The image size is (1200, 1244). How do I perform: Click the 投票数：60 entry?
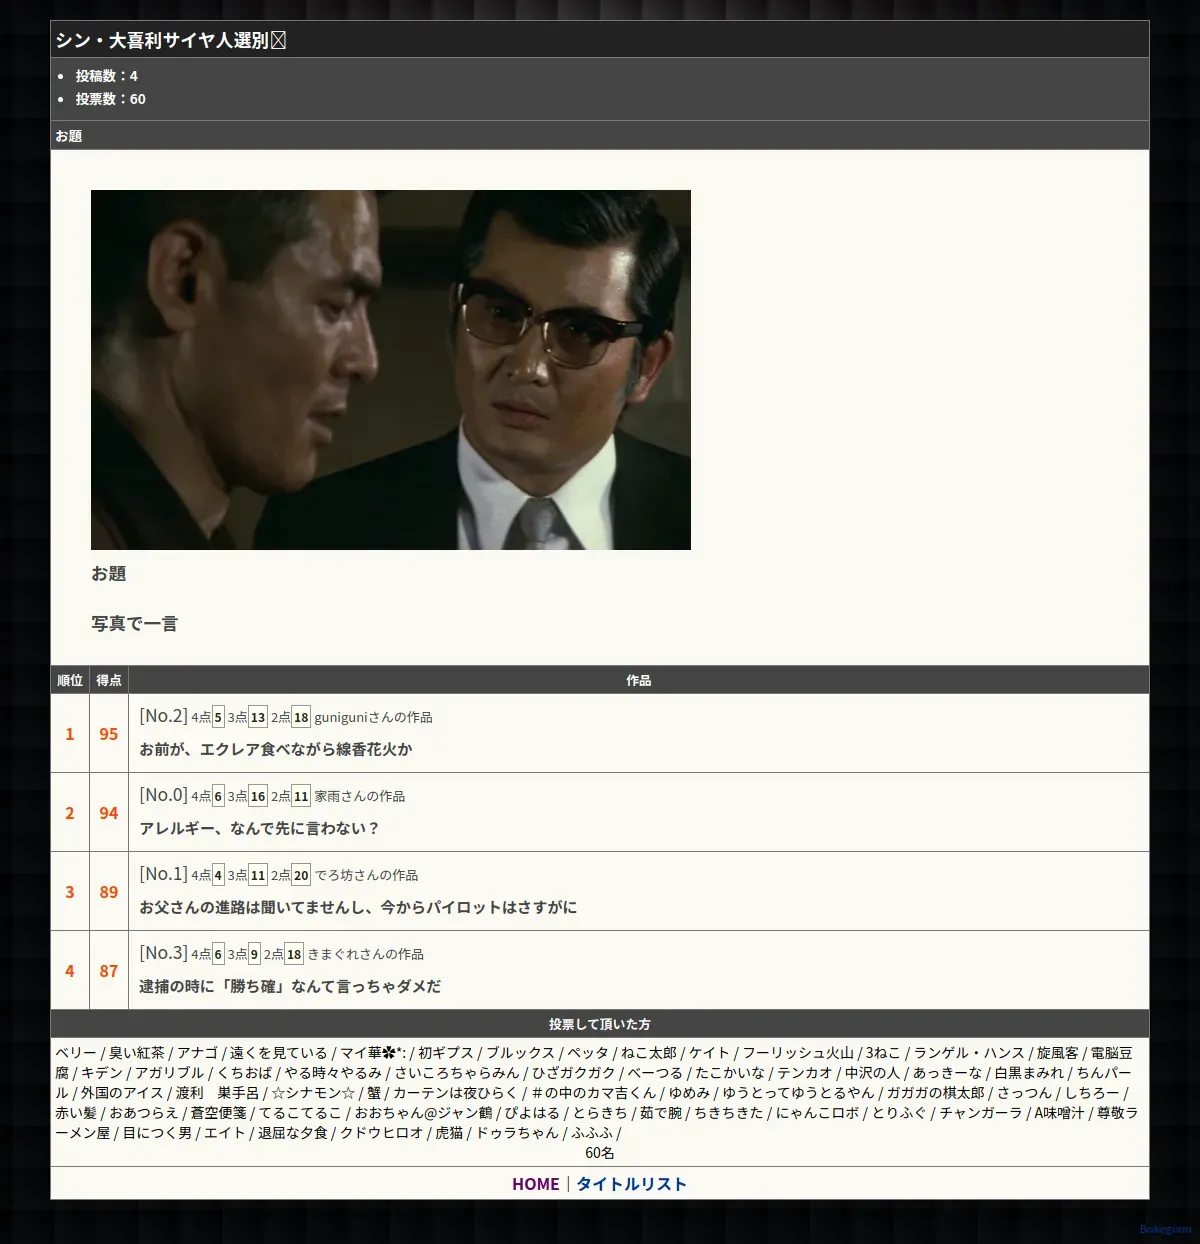(111, 99)
